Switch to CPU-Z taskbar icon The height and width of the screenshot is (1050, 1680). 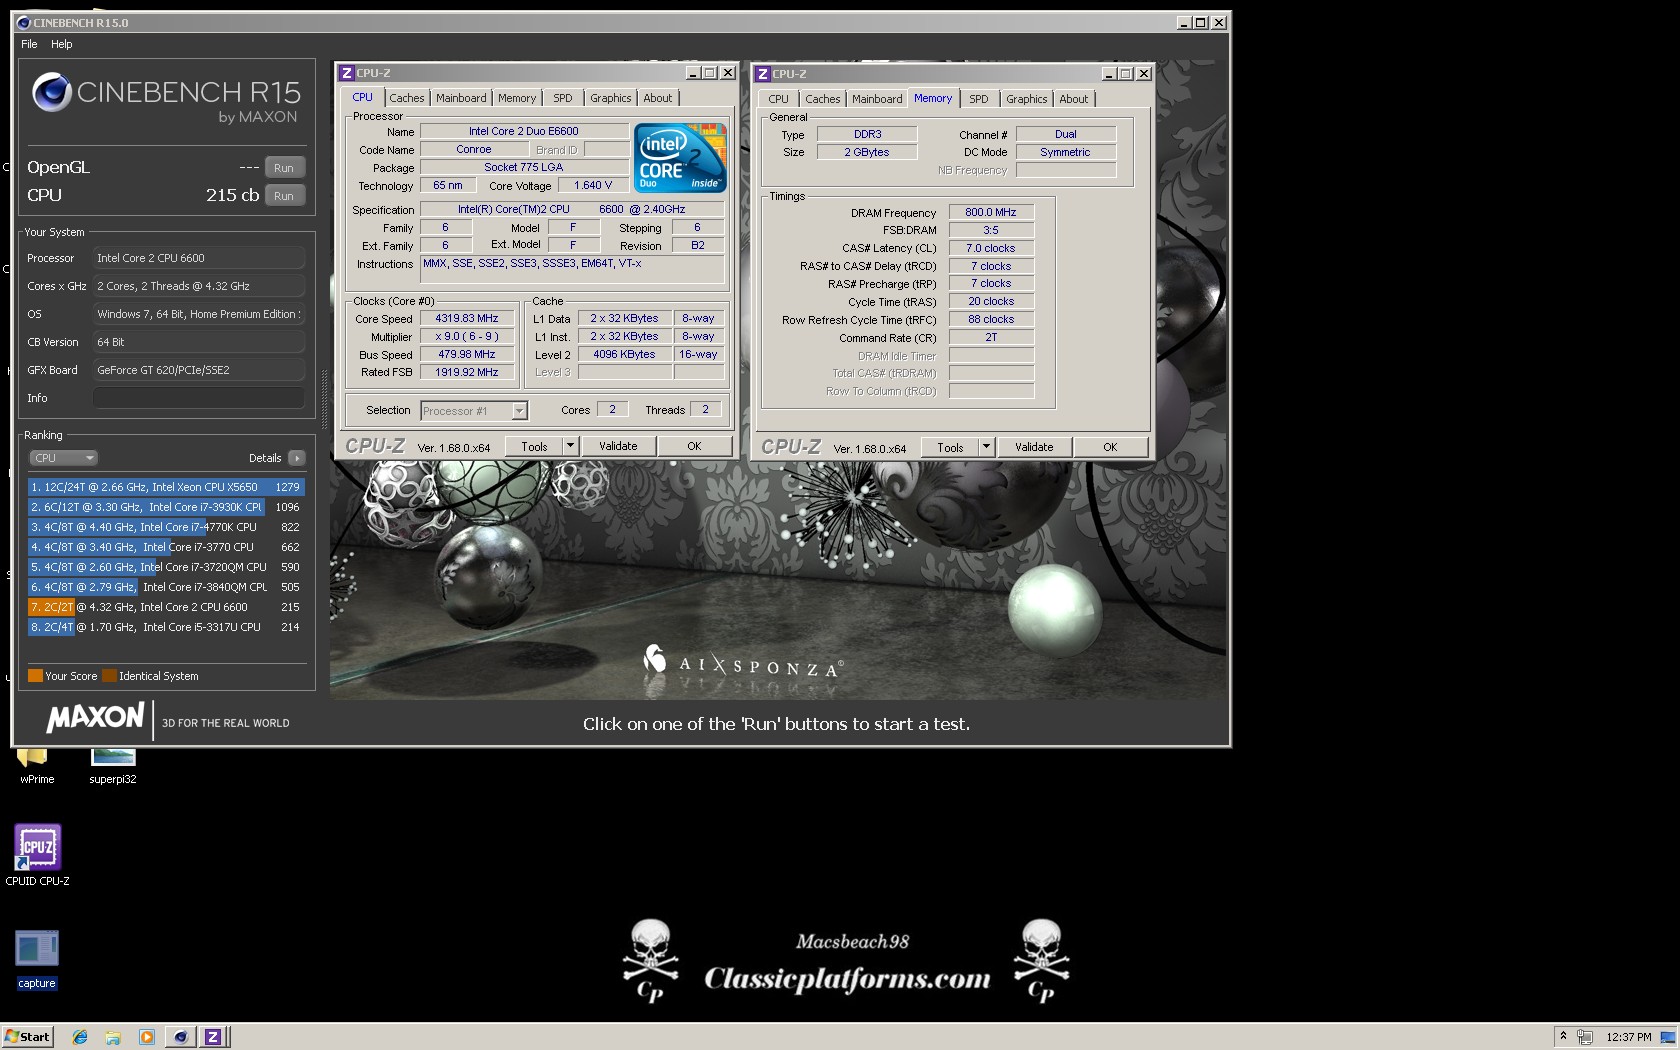[213, 1037]
